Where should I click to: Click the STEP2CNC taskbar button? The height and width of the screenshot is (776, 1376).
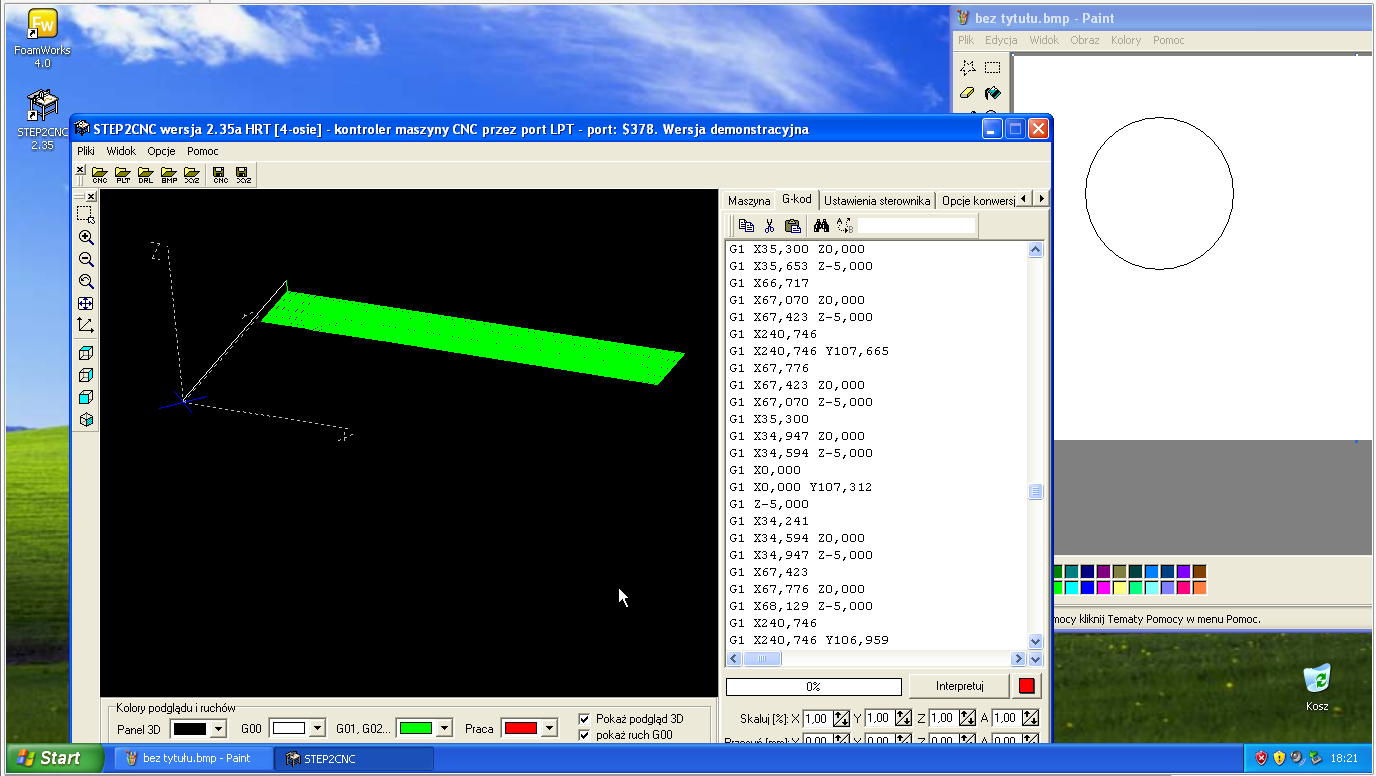tap(353, 758)
